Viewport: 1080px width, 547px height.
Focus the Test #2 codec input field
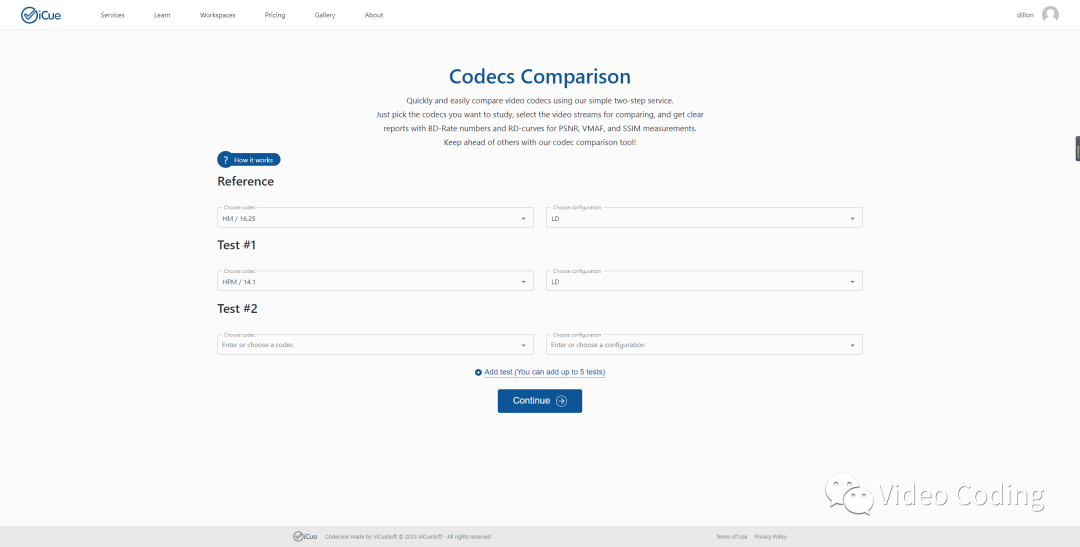pos(365,345)
